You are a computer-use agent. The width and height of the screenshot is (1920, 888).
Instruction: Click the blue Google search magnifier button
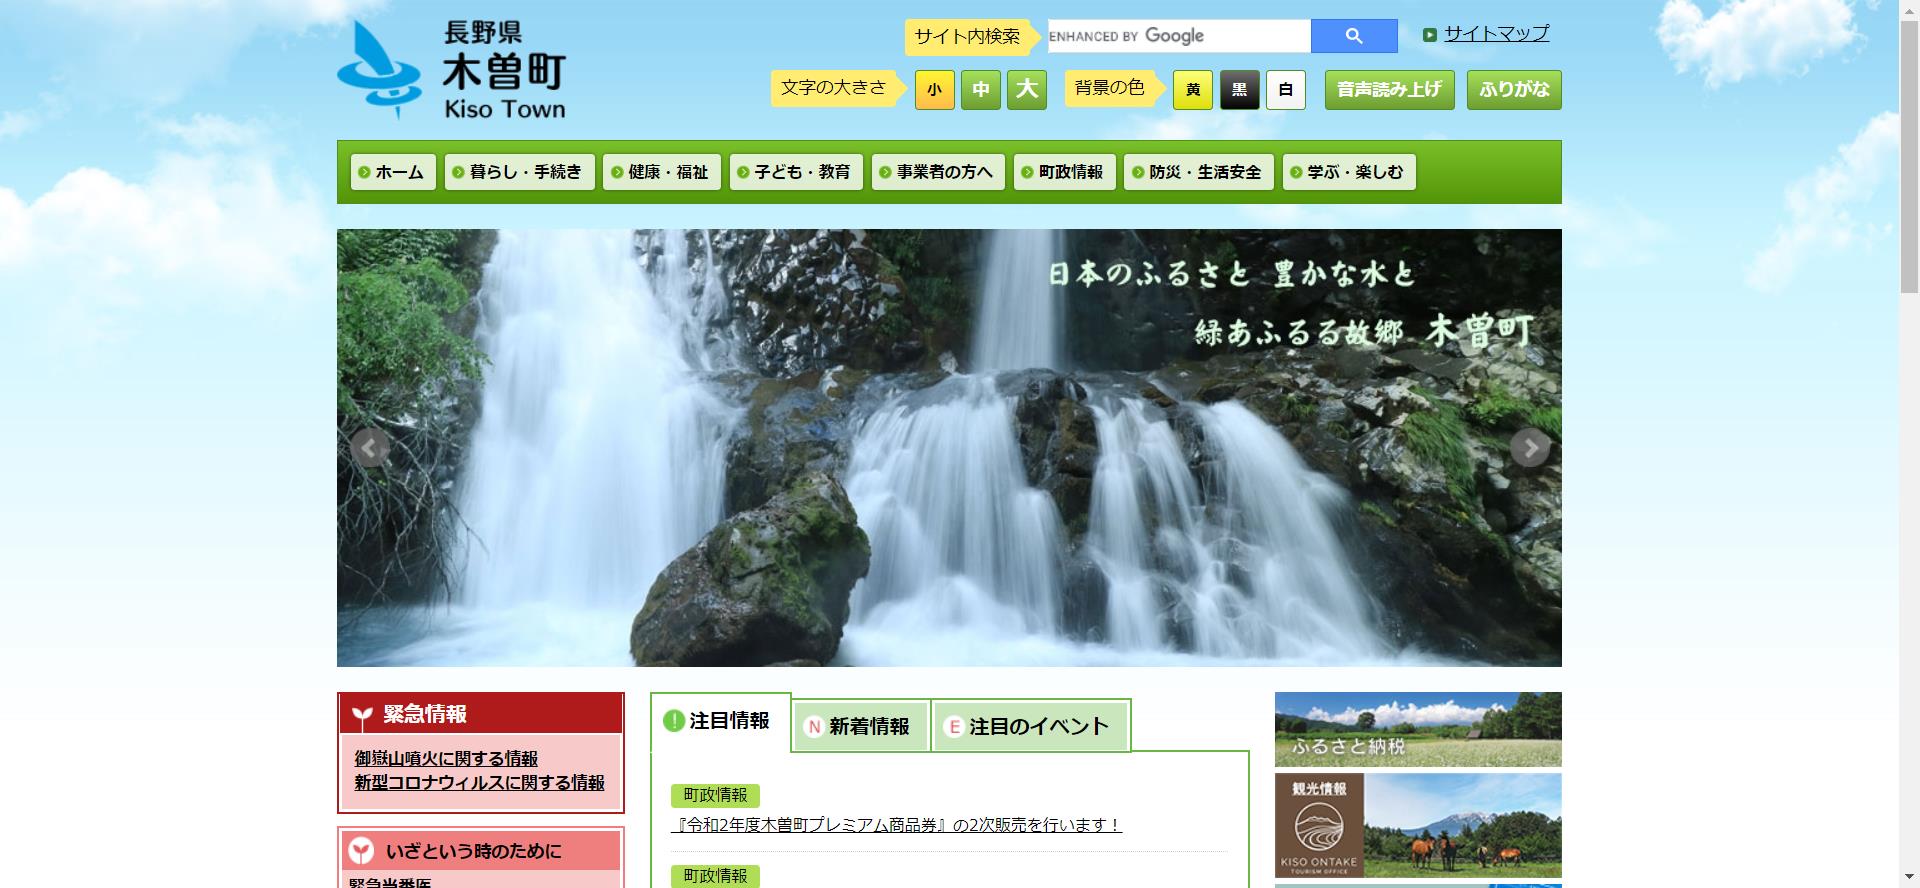(x=1353, y=36)
